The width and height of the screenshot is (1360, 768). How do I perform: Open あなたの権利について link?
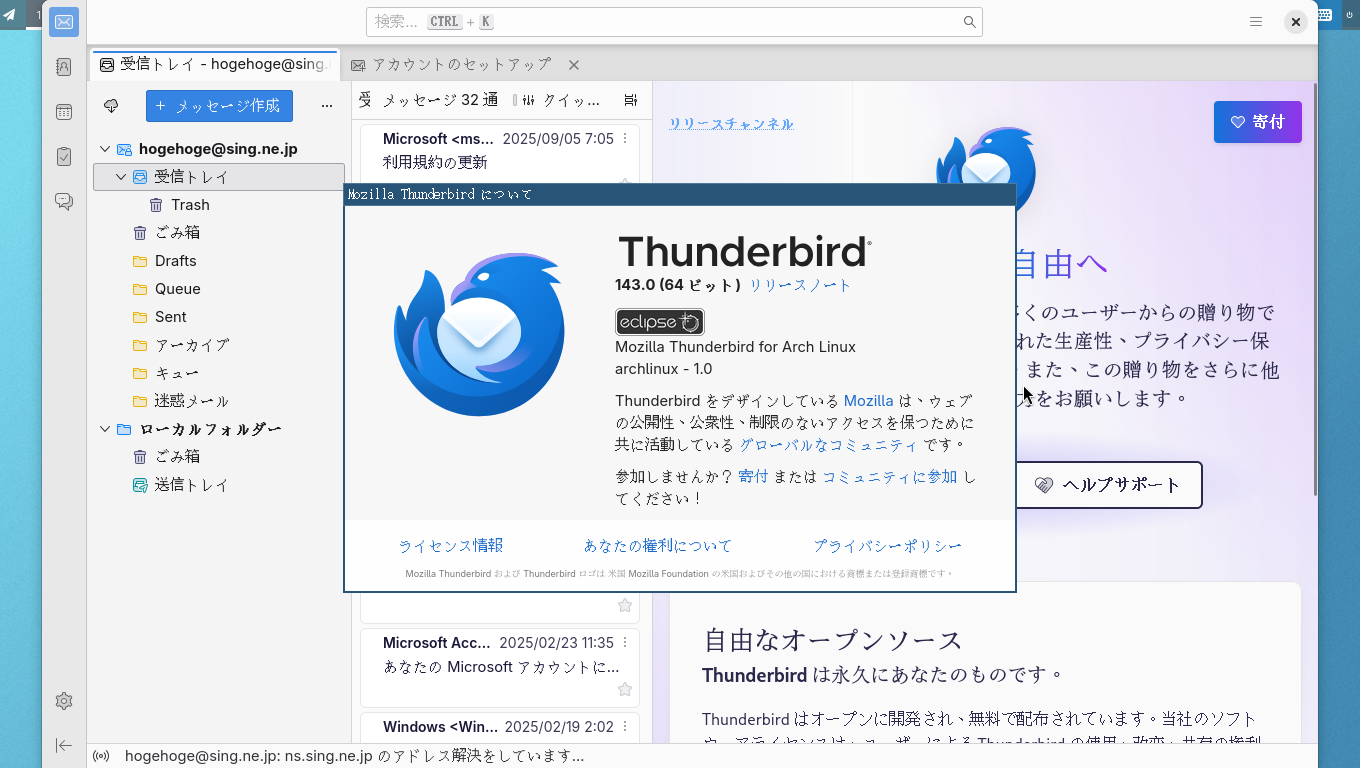pos(658,546)
